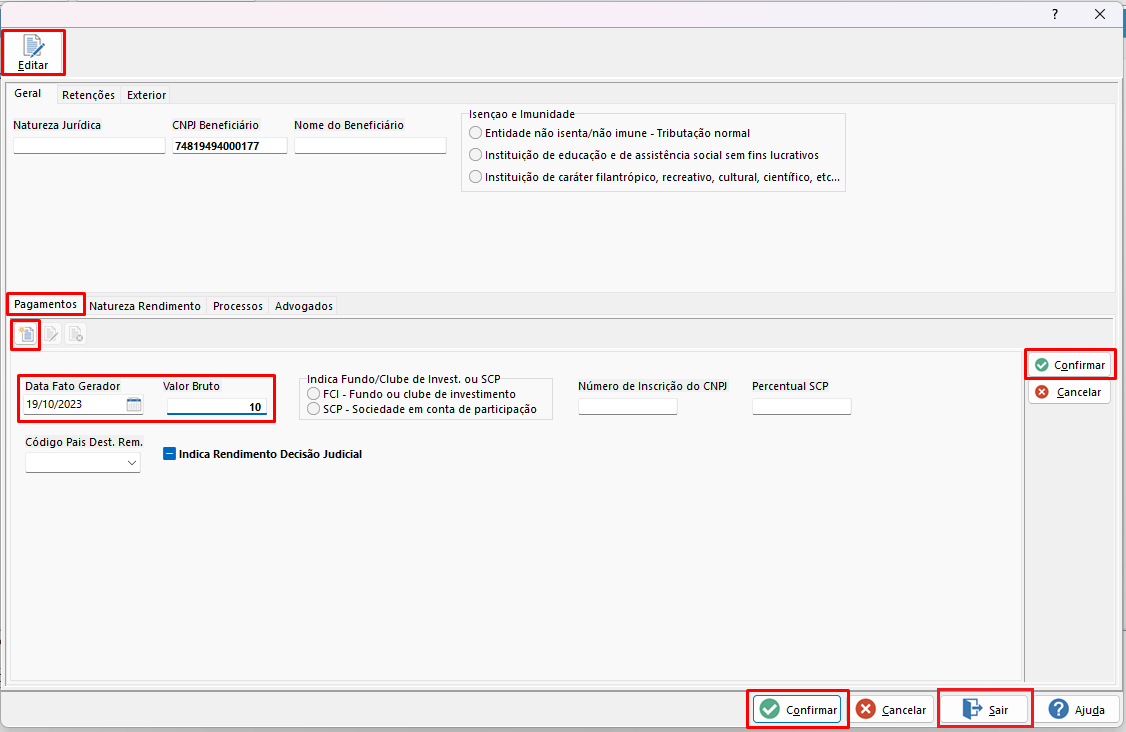The height and width of the screenshot is (732, 1126).
Task: Cancel the payment entry on right panel
Action: tap(1069, 392)
